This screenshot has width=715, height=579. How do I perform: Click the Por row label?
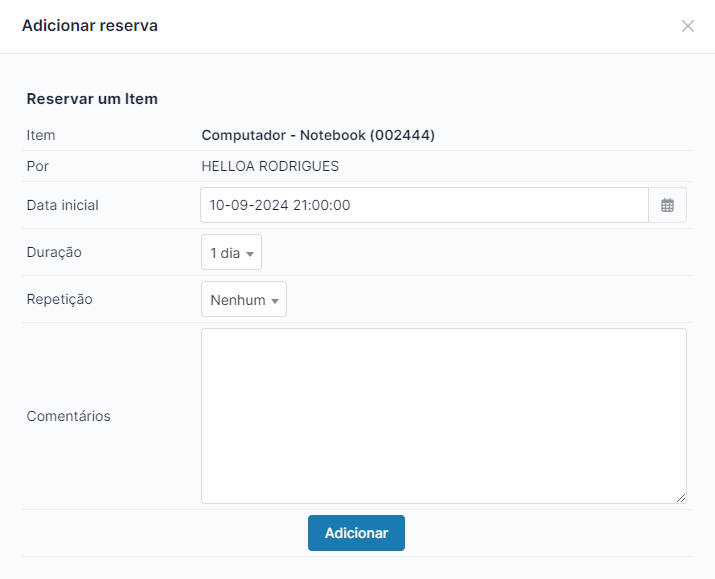37,166
